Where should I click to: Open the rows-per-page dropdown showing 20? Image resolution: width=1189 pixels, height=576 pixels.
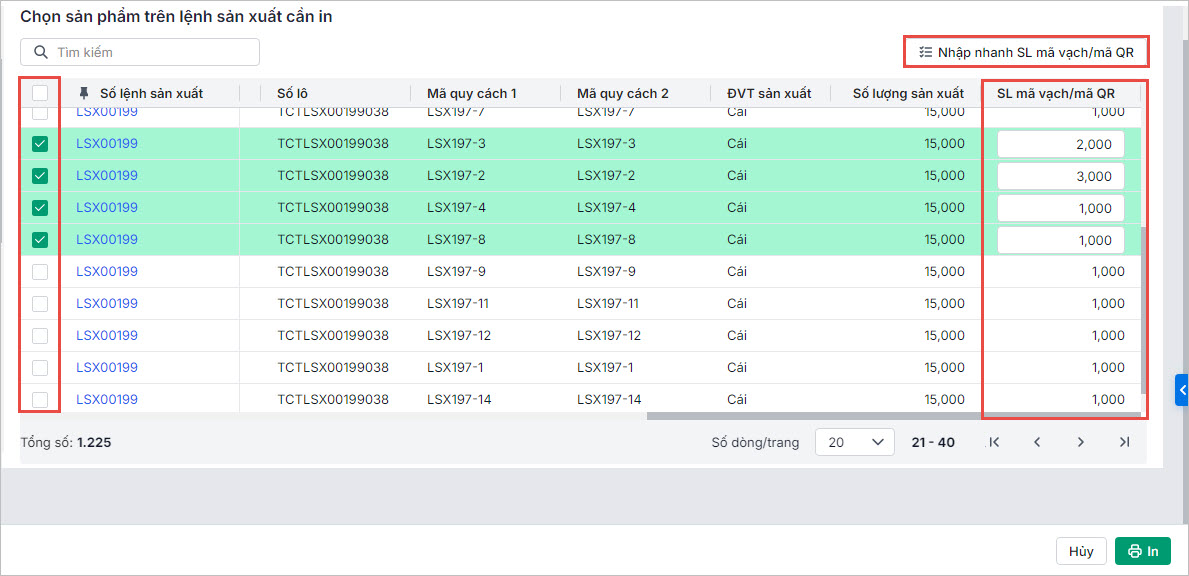855,442
